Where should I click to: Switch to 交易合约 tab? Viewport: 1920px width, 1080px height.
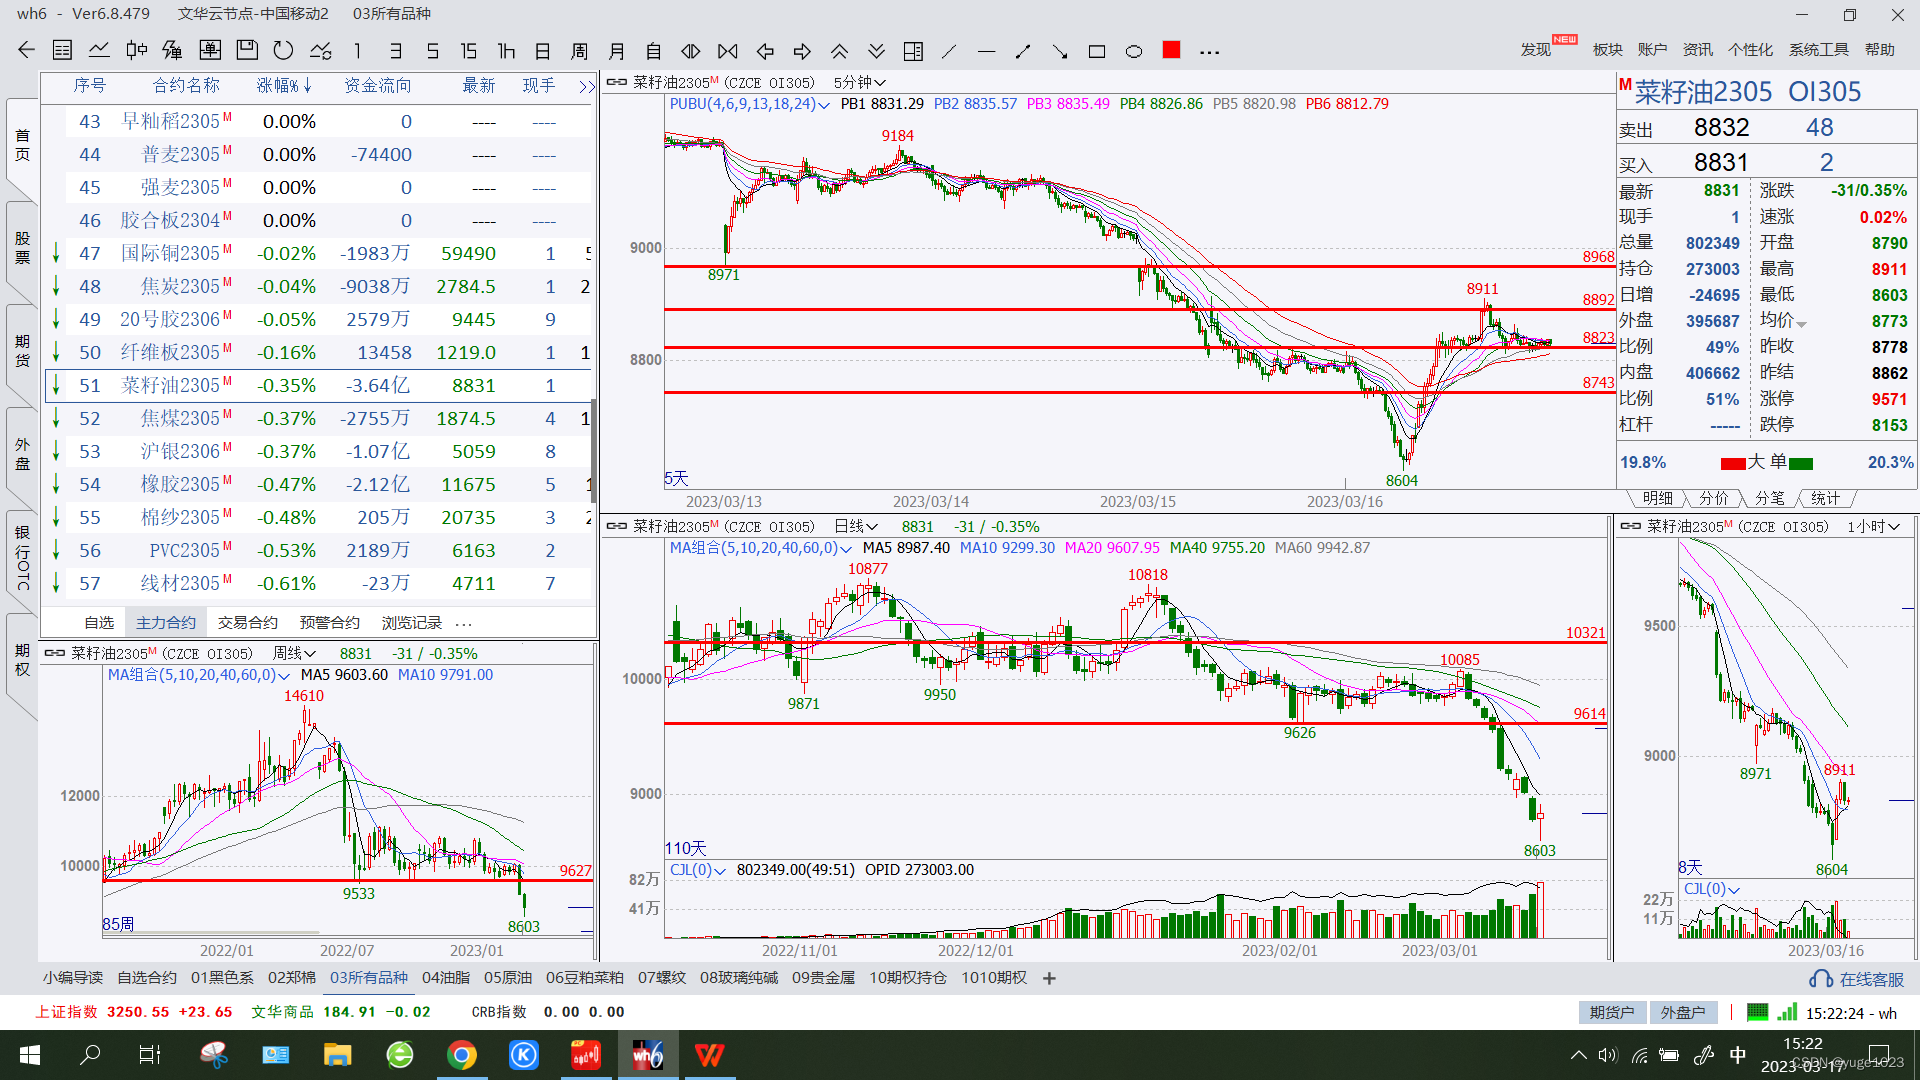tap(247, 622)
